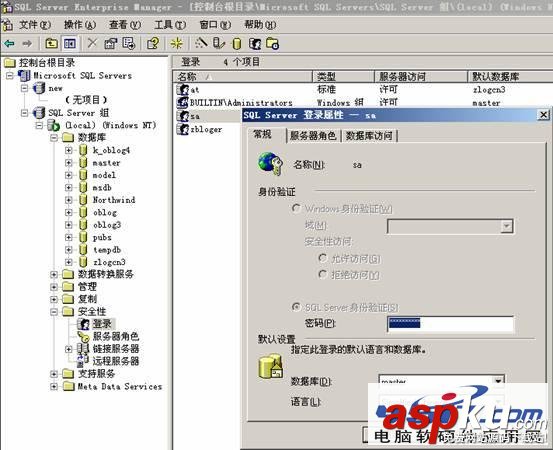Open the 工具 menu
553x450 pixels.
(170, 25)
